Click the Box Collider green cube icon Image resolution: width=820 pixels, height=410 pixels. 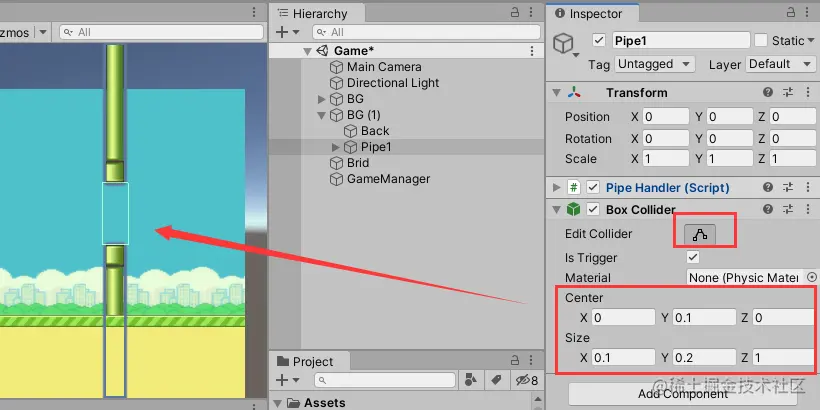pos(574,209)
